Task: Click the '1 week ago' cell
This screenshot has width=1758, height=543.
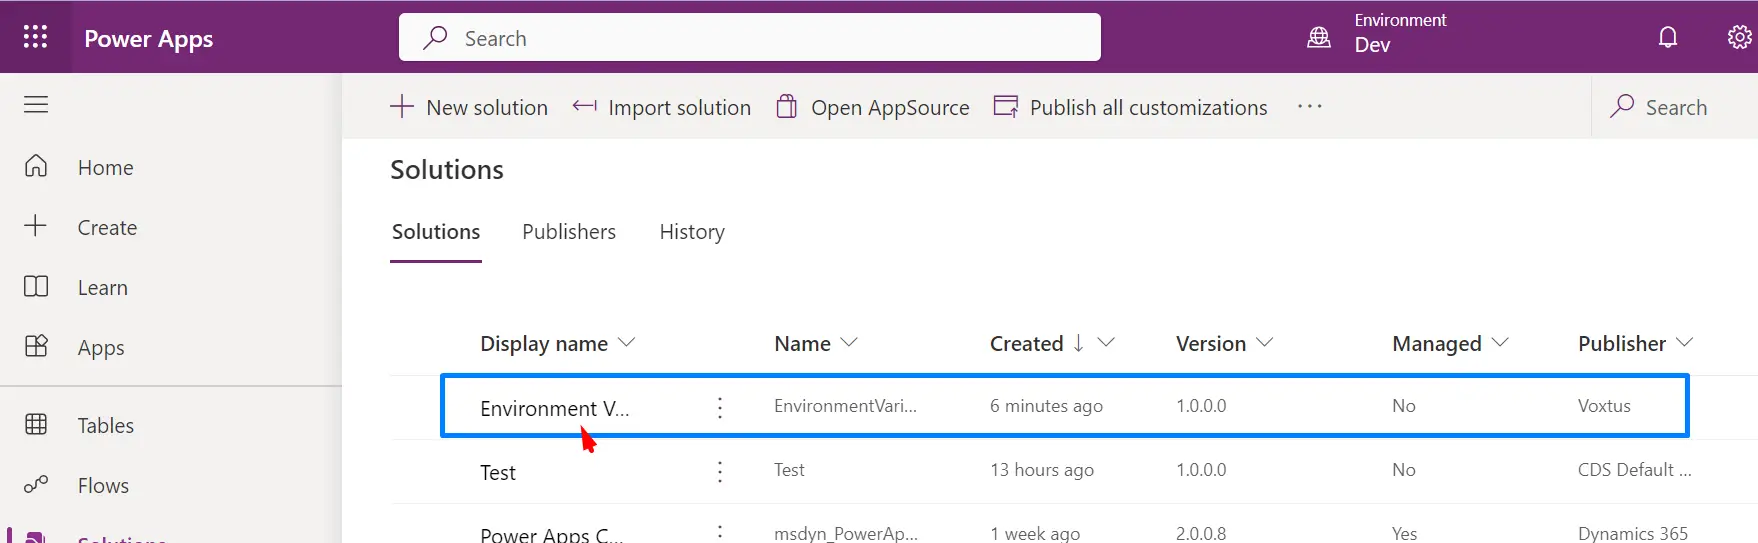Action: [1035, 533]
